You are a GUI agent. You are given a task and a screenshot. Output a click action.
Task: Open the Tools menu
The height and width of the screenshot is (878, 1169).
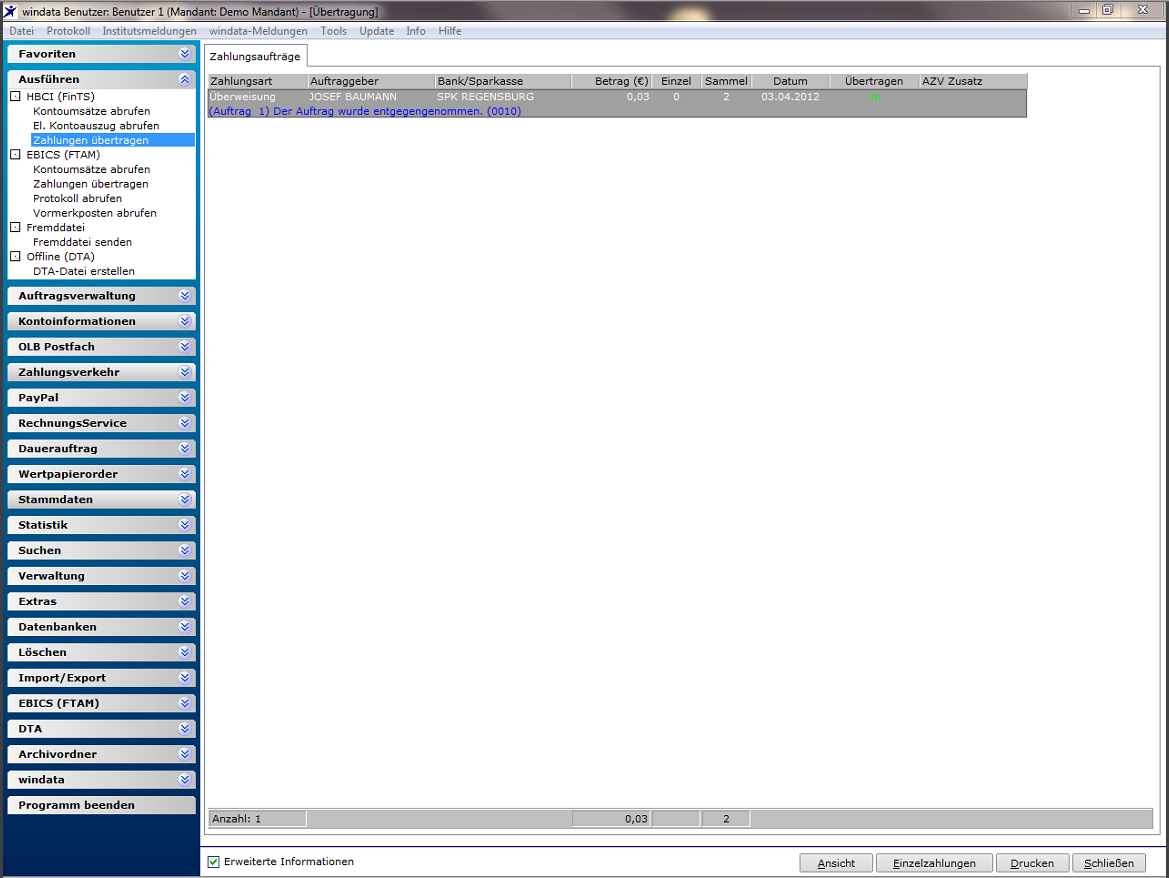[x=333, y=31]
